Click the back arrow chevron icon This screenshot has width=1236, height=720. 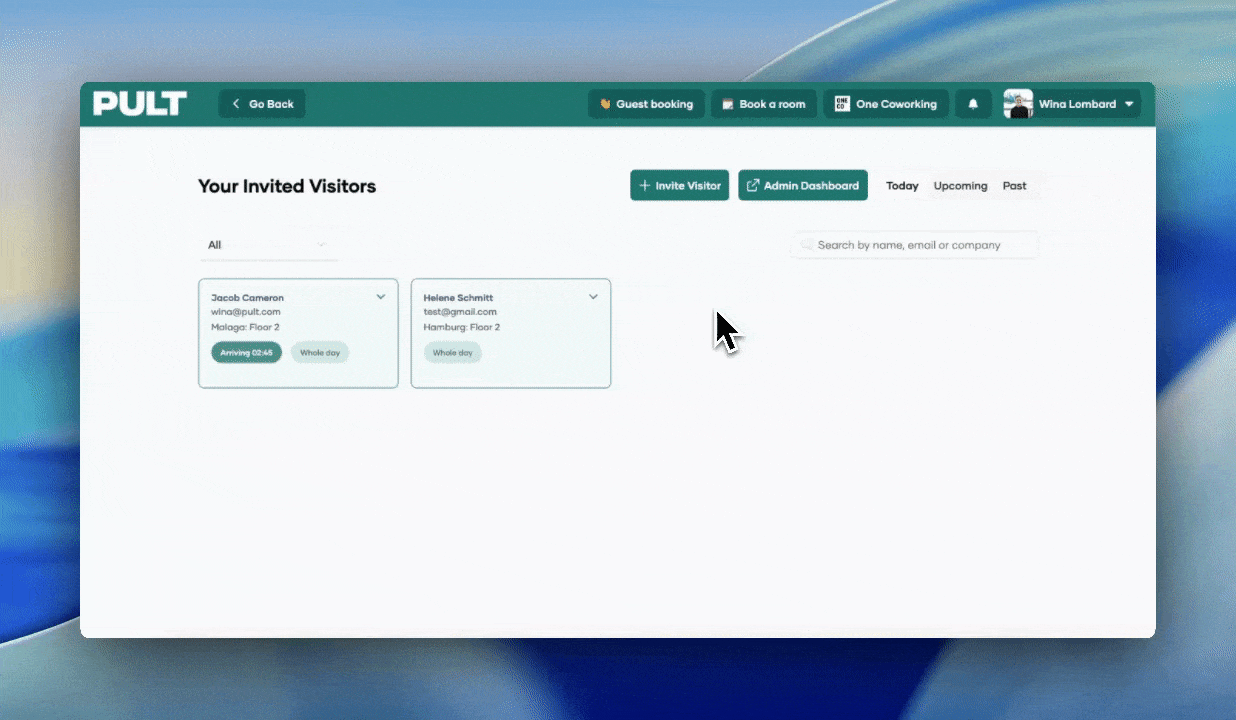pyautogui.click(x=236, y=104)
